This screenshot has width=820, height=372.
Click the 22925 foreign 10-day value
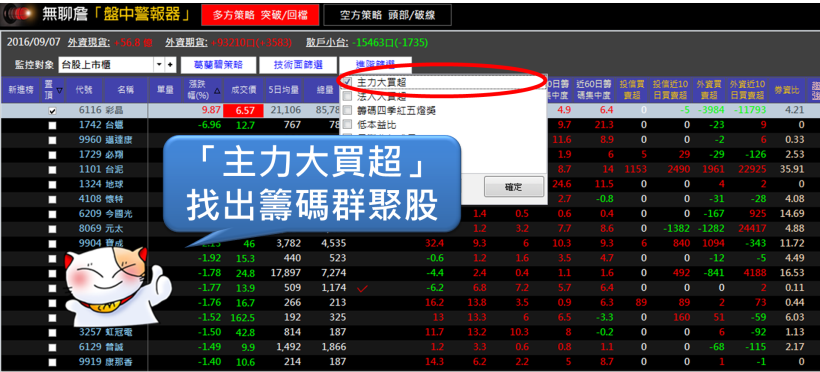click(x=751, y=170)
